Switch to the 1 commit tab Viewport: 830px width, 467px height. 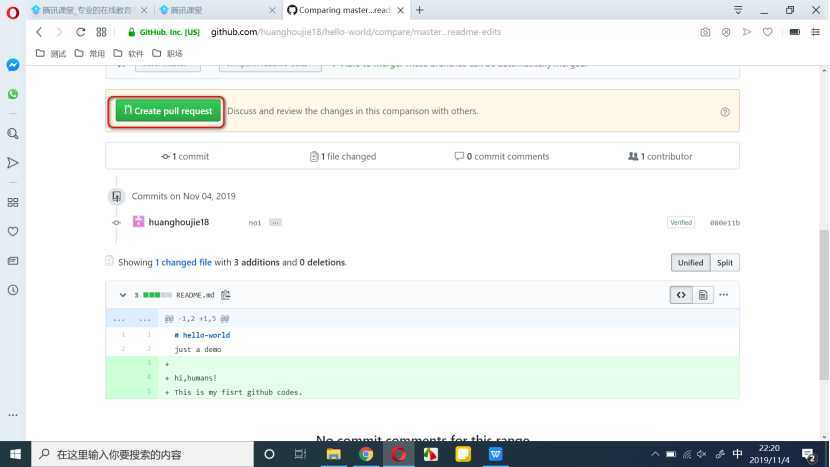(x=185, y=156)
